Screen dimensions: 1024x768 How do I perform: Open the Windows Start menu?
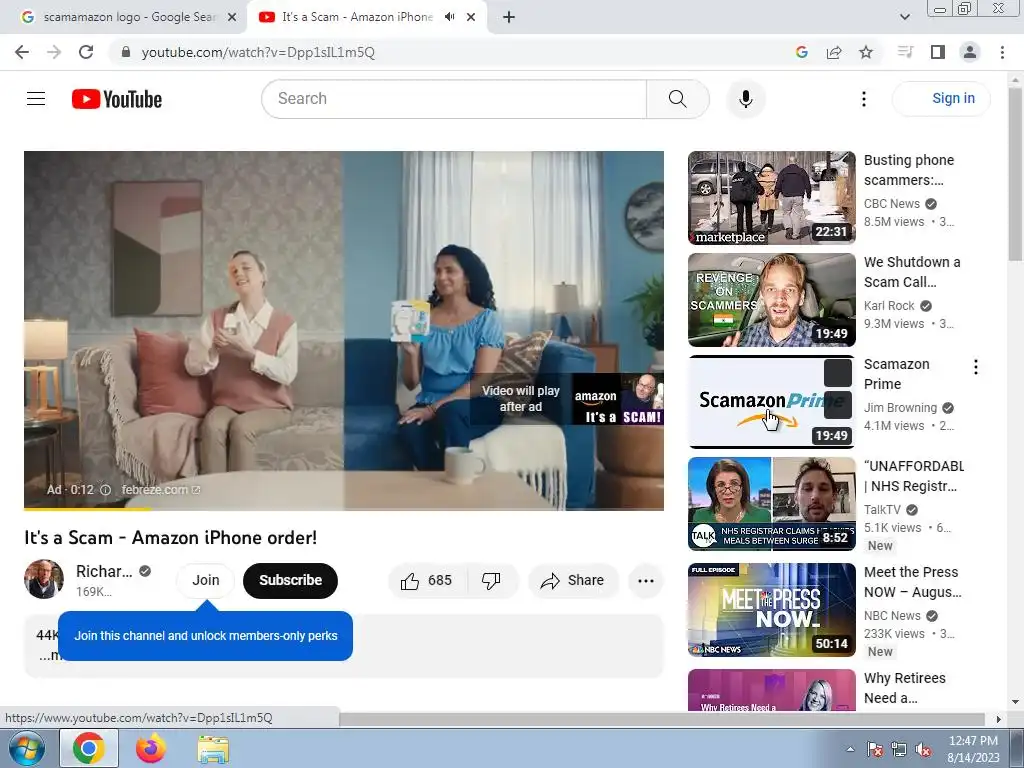click(x=27, y=749)
